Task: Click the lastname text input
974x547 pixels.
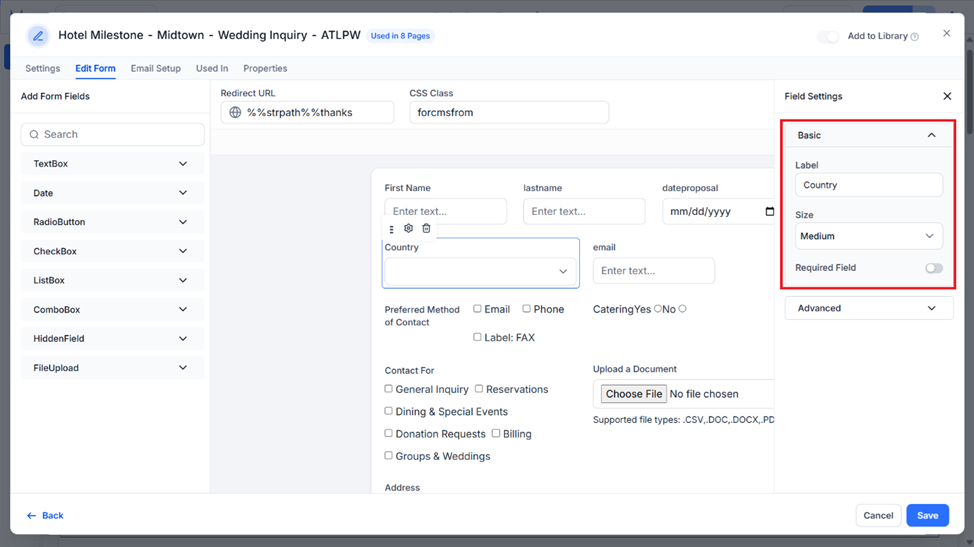Action: 584,211
